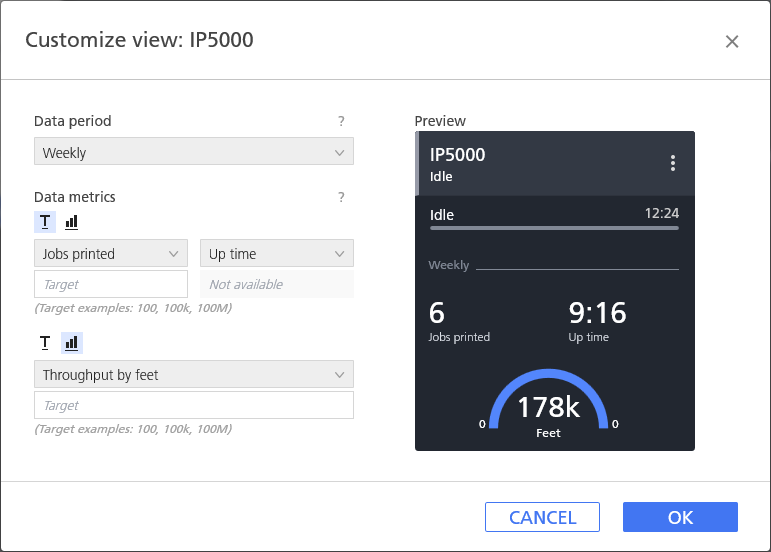Click the Target field under Jobs printed

(x=111, y=284)
